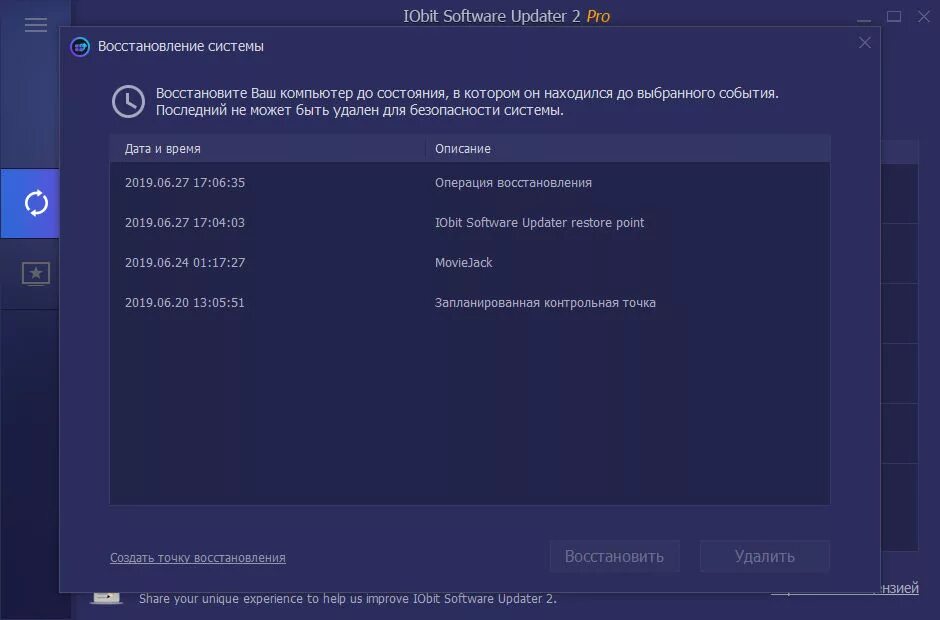The width and height of the screenshot is (940, 620).
Task: Open the hamburger menu in the sidebar
Action: click(x=36, y=25)
